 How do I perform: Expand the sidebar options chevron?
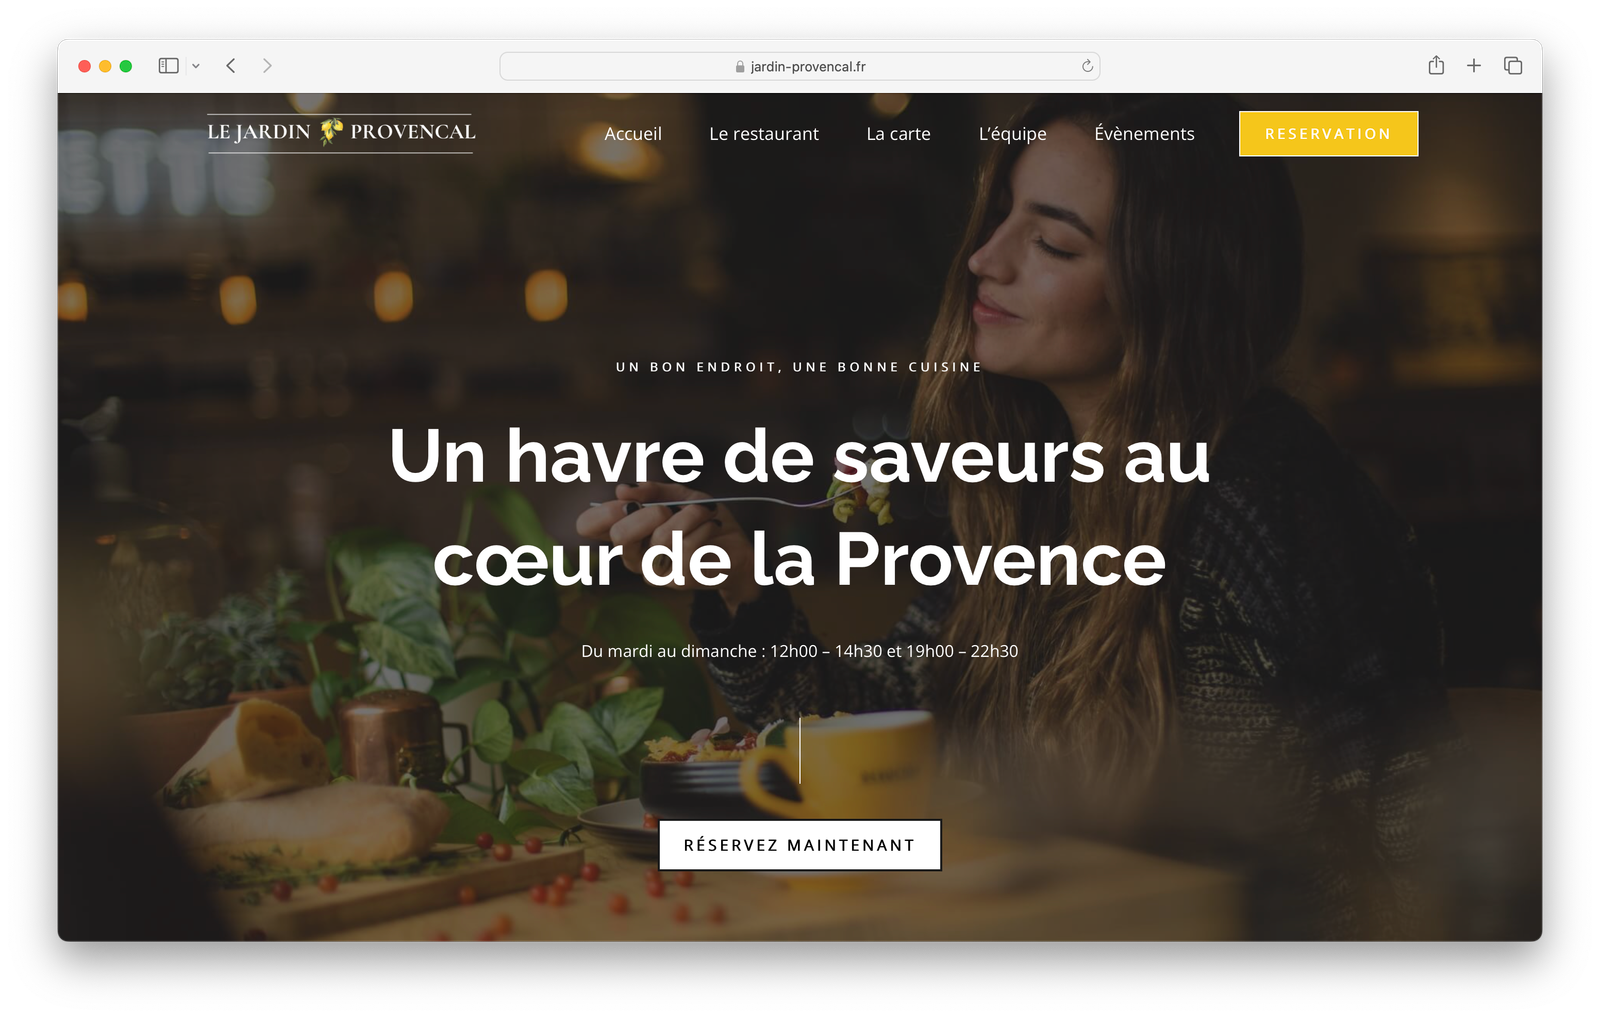coord(196,66)
